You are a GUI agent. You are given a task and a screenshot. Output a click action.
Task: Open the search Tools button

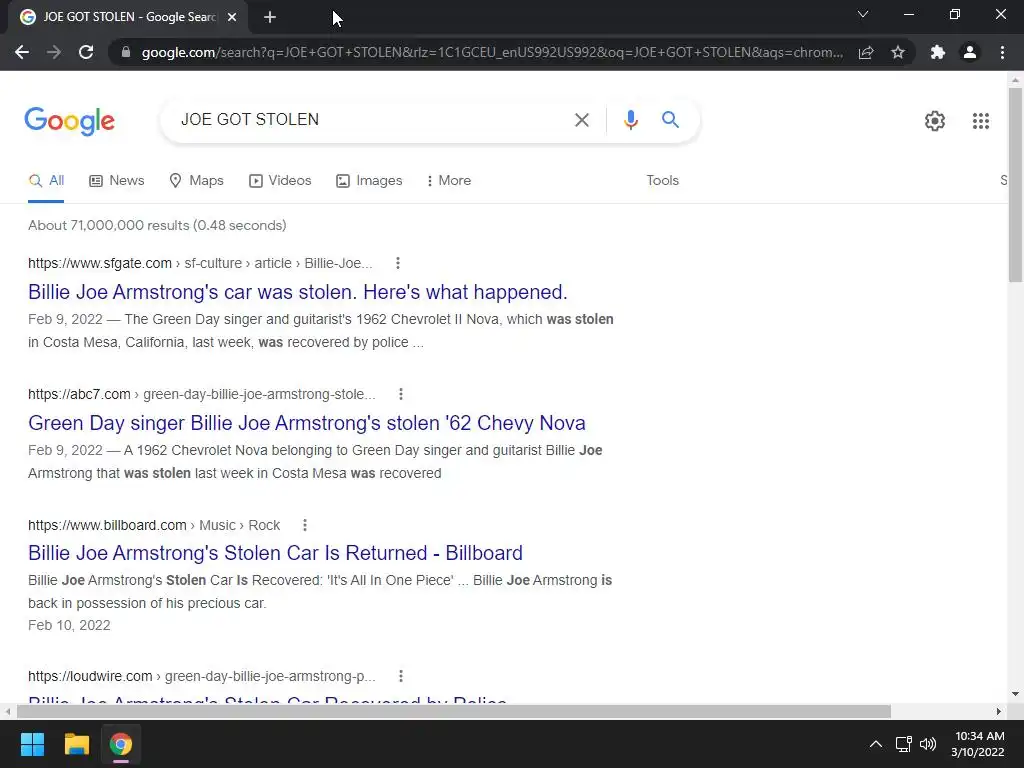coord(662,181)
